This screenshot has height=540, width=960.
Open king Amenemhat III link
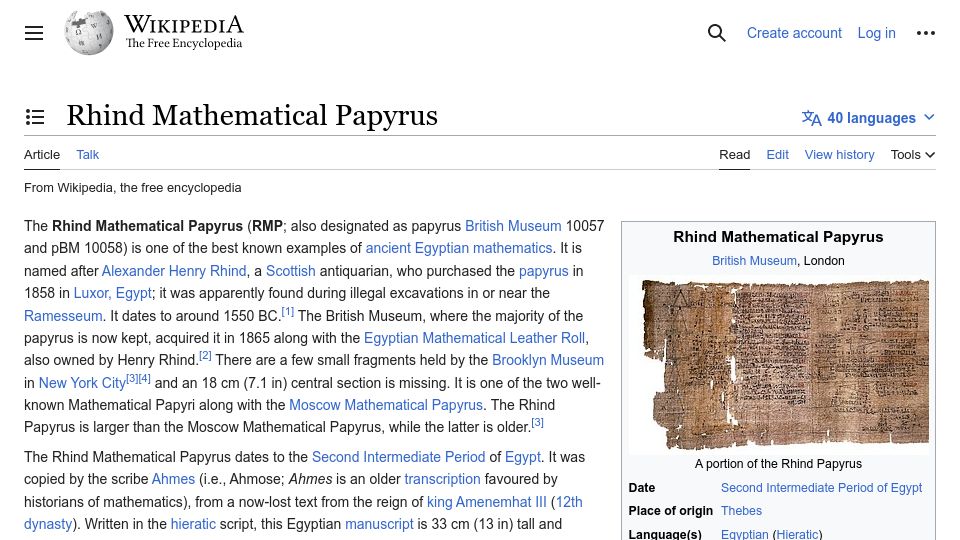click(x=487, y=502)
